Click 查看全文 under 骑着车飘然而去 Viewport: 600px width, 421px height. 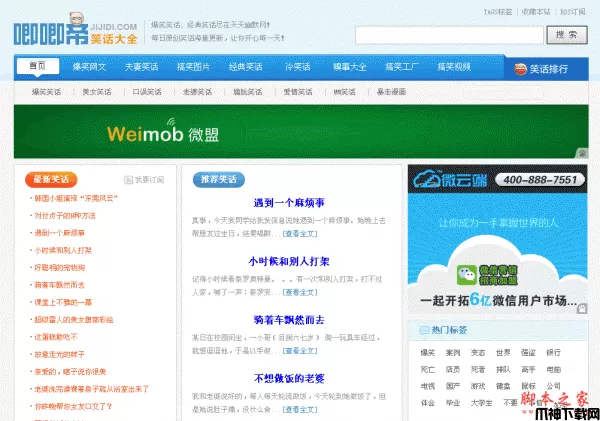click(300, 351)
